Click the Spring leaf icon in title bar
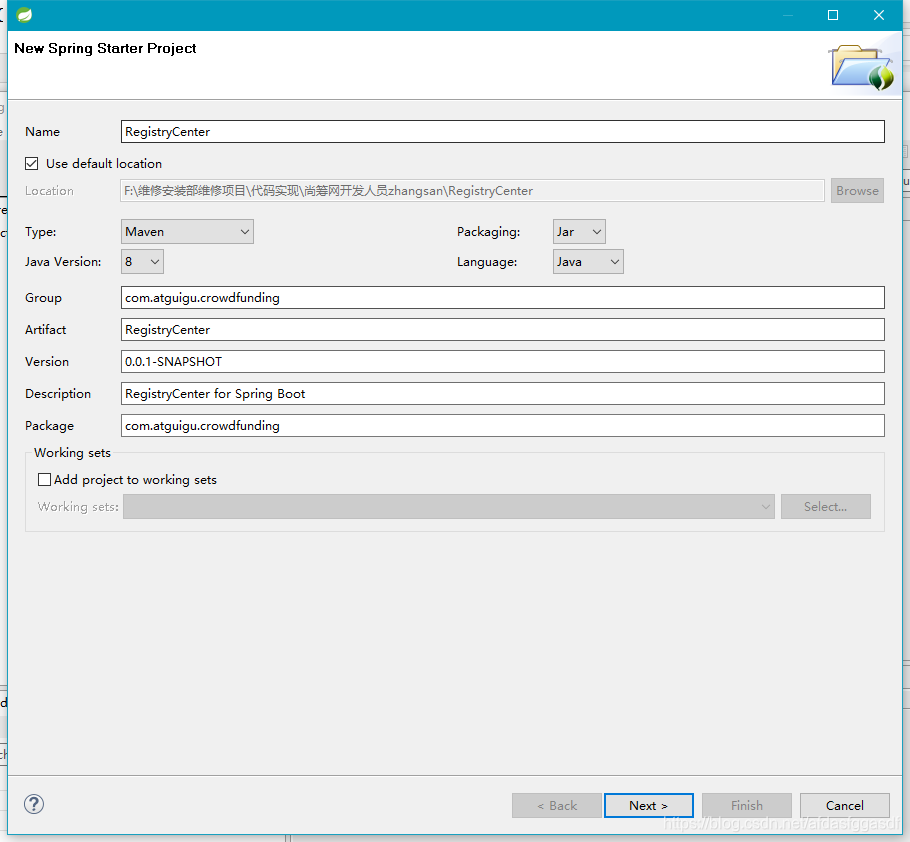 pyautogui.click(x=24, y=15)
